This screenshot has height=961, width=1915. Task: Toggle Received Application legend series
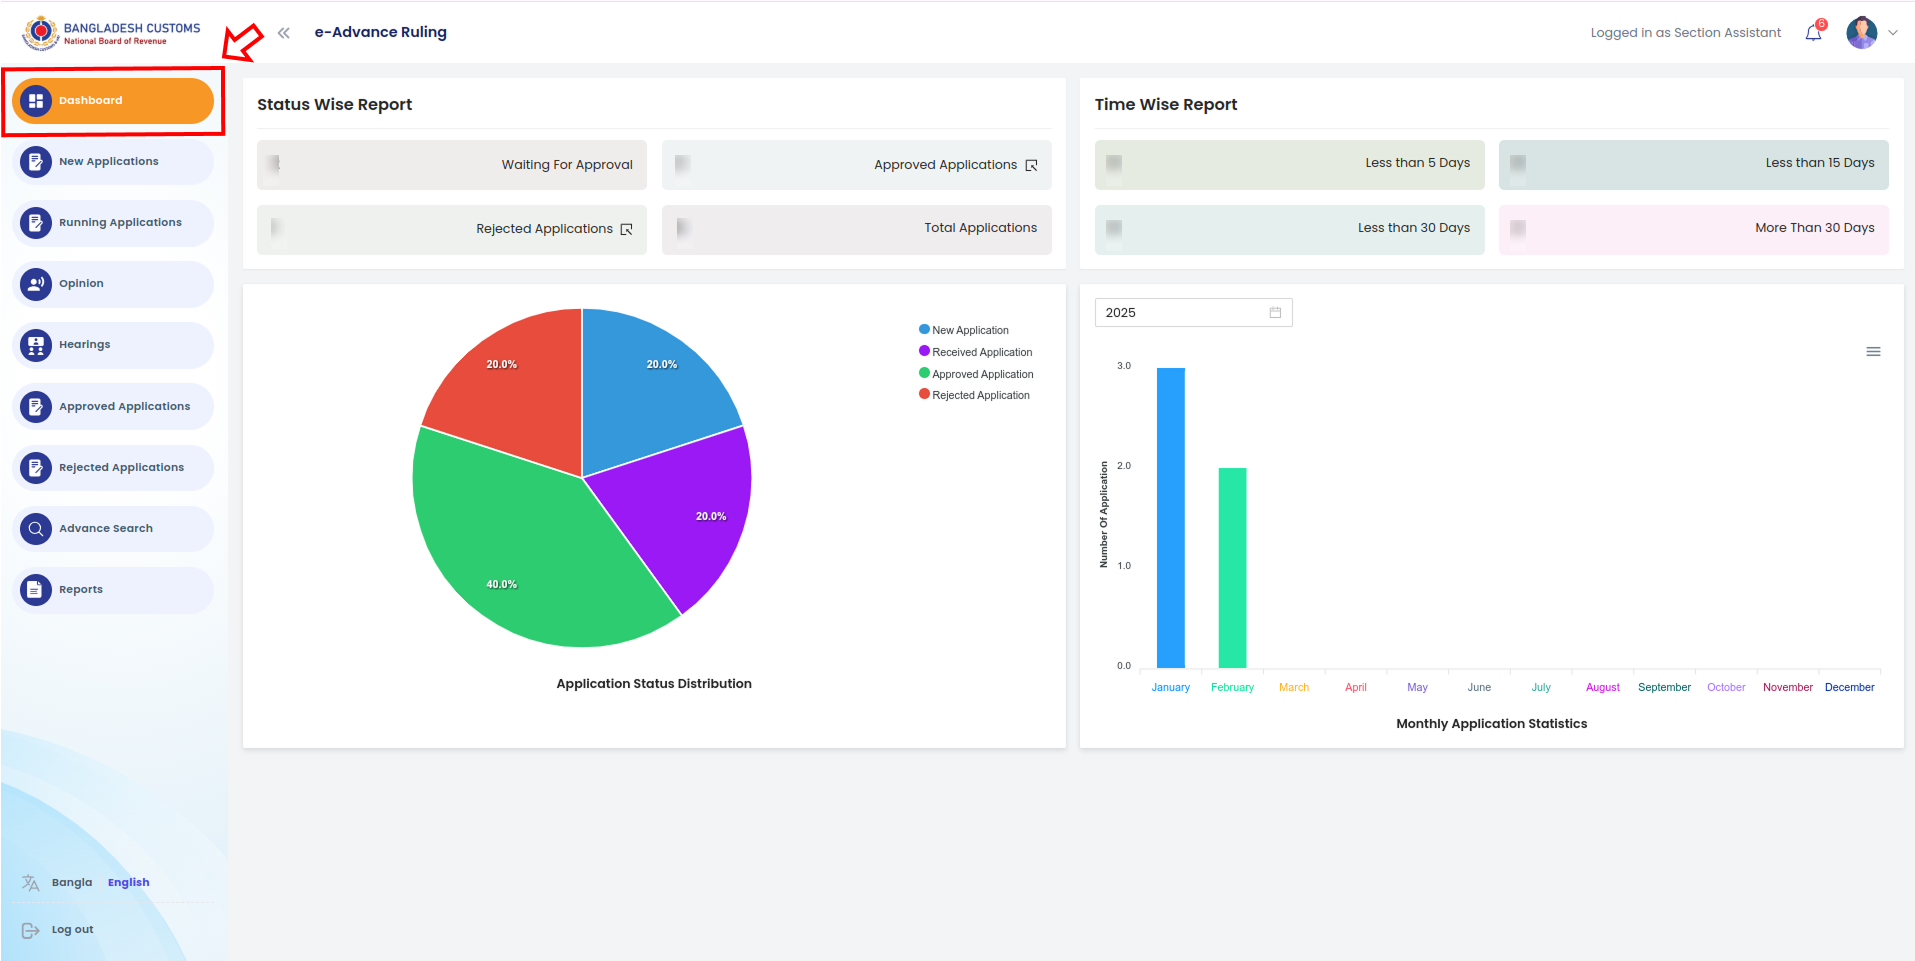tap(976, 352)
